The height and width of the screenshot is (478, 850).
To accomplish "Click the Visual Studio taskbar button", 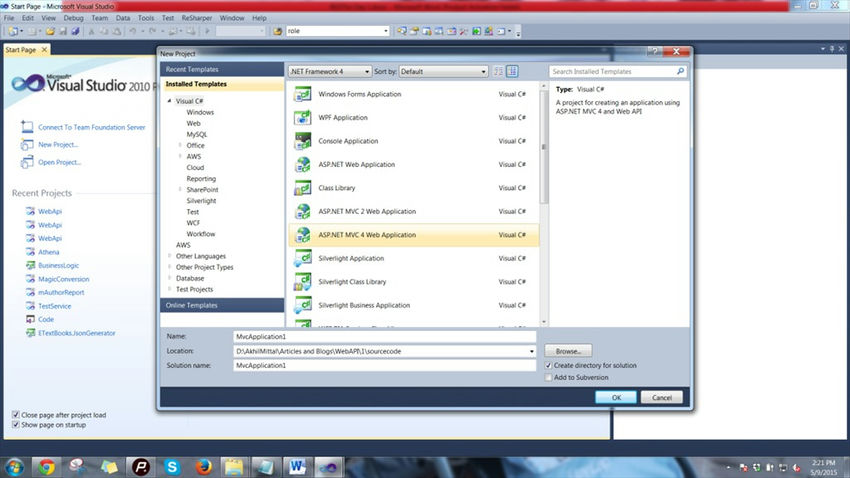I will [328, 467].
